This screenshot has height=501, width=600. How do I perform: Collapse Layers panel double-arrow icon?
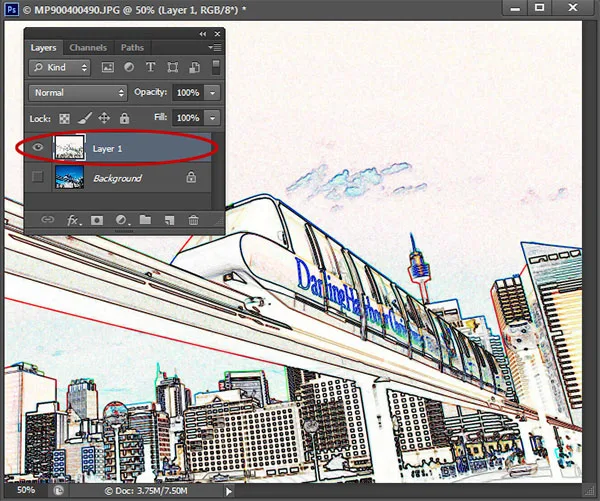coord(203,34)
